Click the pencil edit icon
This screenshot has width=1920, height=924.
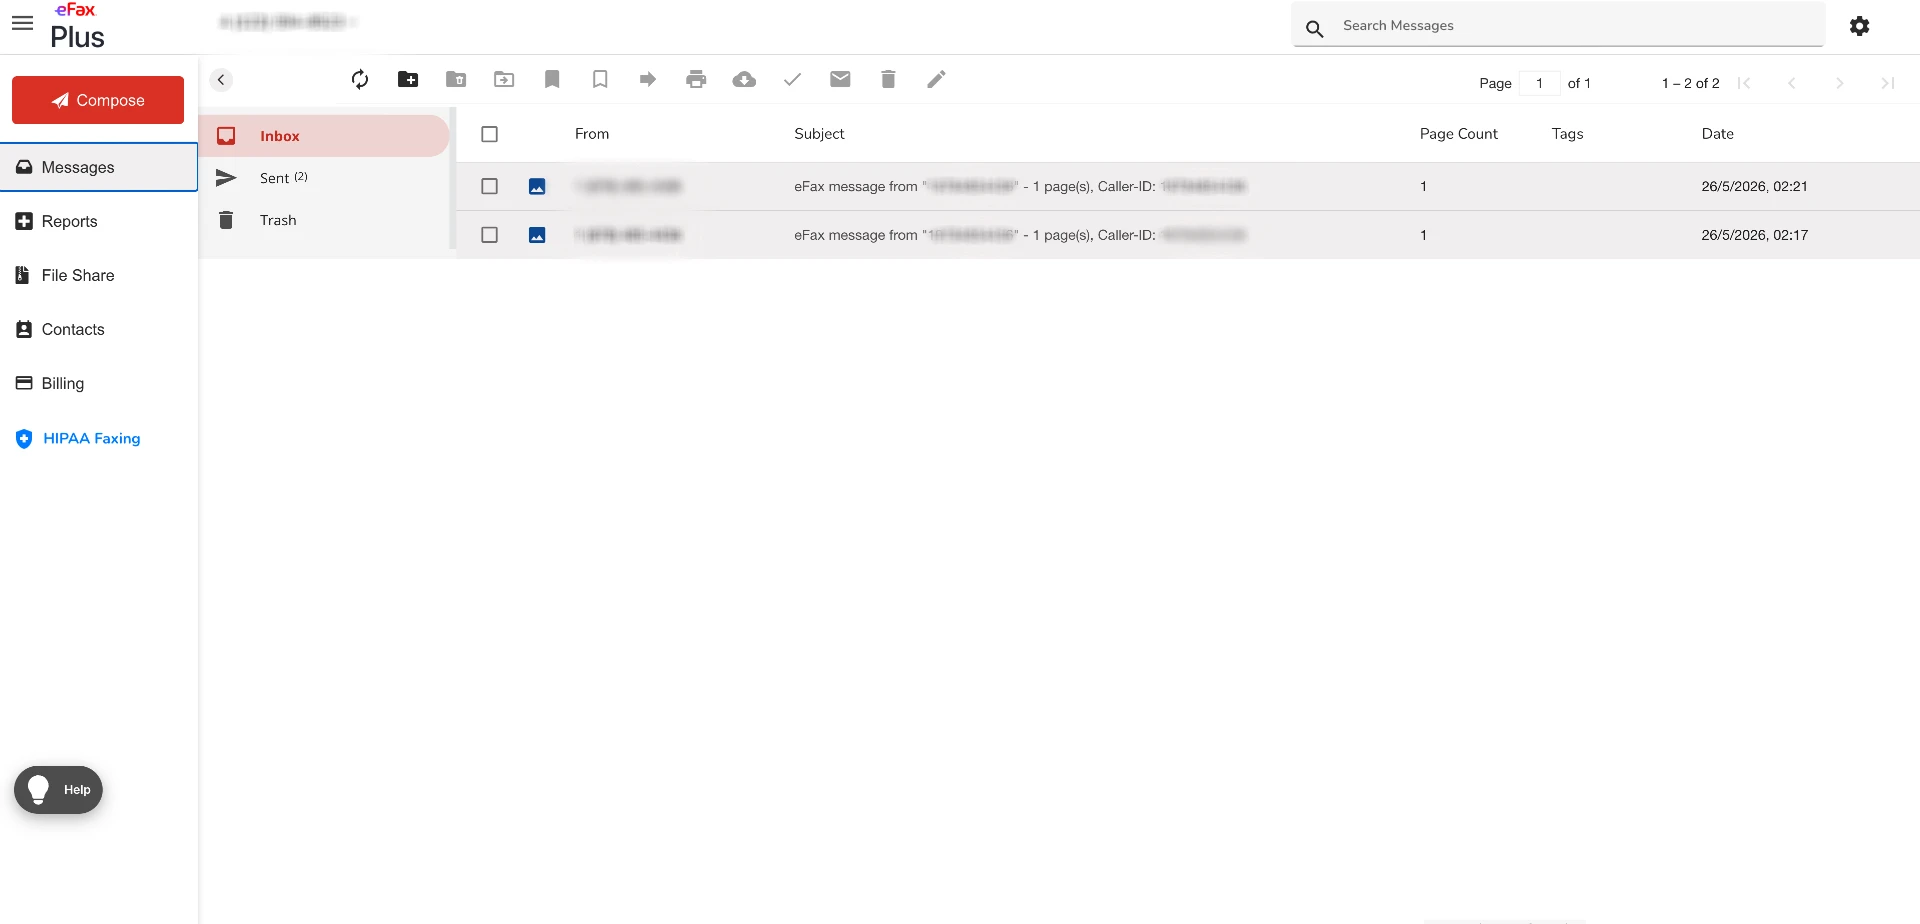(936, 80)
